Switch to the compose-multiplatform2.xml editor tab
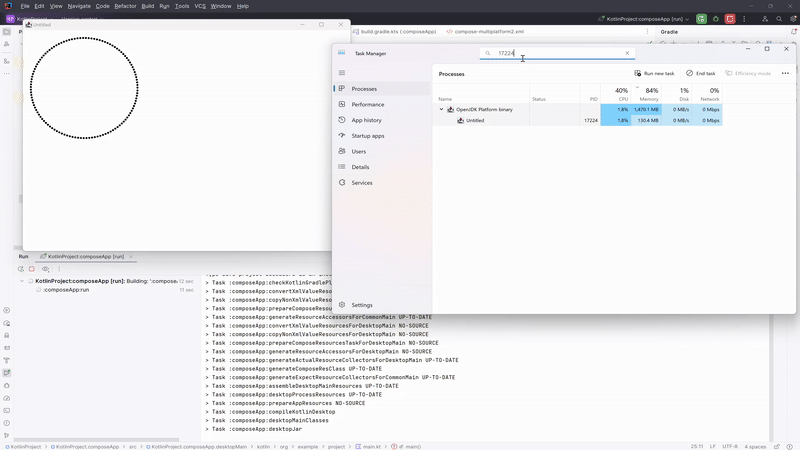800x450 pixels. (485, 32)
